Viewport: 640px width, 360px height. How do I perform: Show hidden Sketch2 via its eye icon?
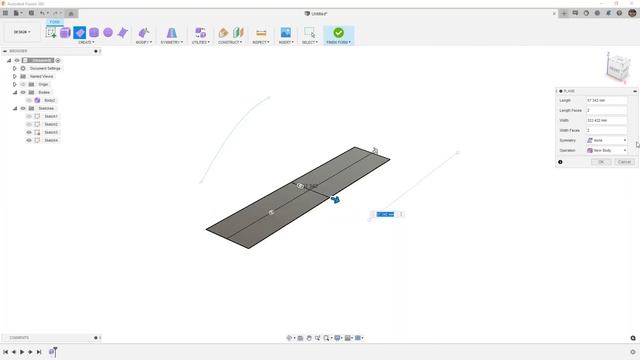29,124
